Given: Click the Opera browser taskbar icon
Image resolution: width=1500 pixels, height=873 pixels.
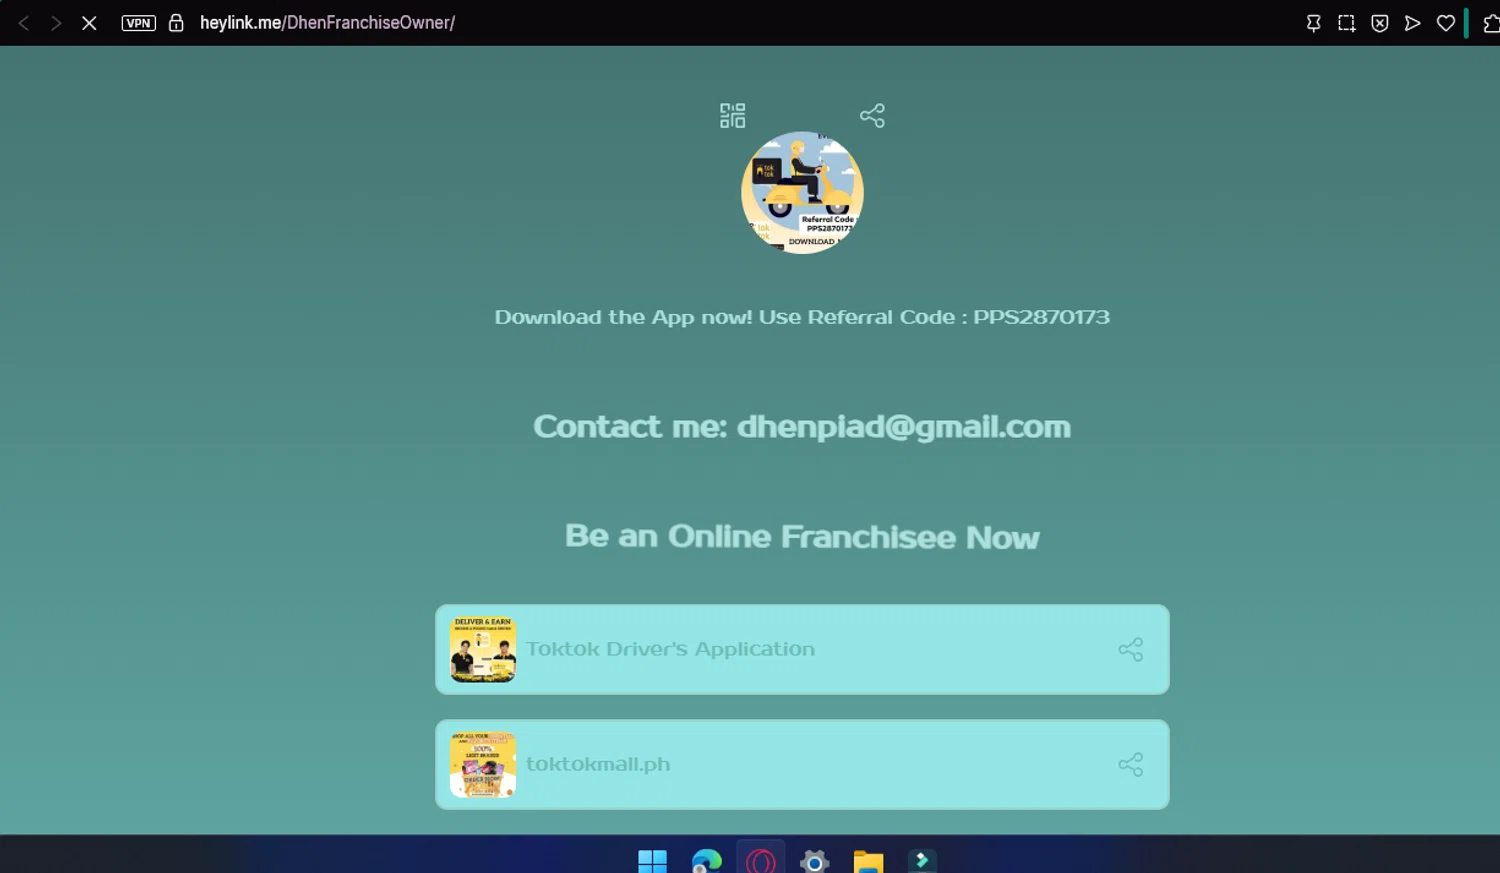Looking at the screenshot, I should pos(760,861).
